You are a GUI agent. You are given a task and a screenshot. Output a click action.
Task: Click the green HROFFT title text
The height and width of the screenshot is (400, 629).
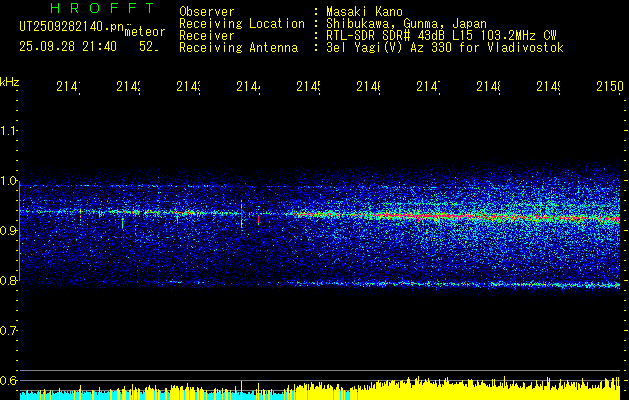[102, 8]
